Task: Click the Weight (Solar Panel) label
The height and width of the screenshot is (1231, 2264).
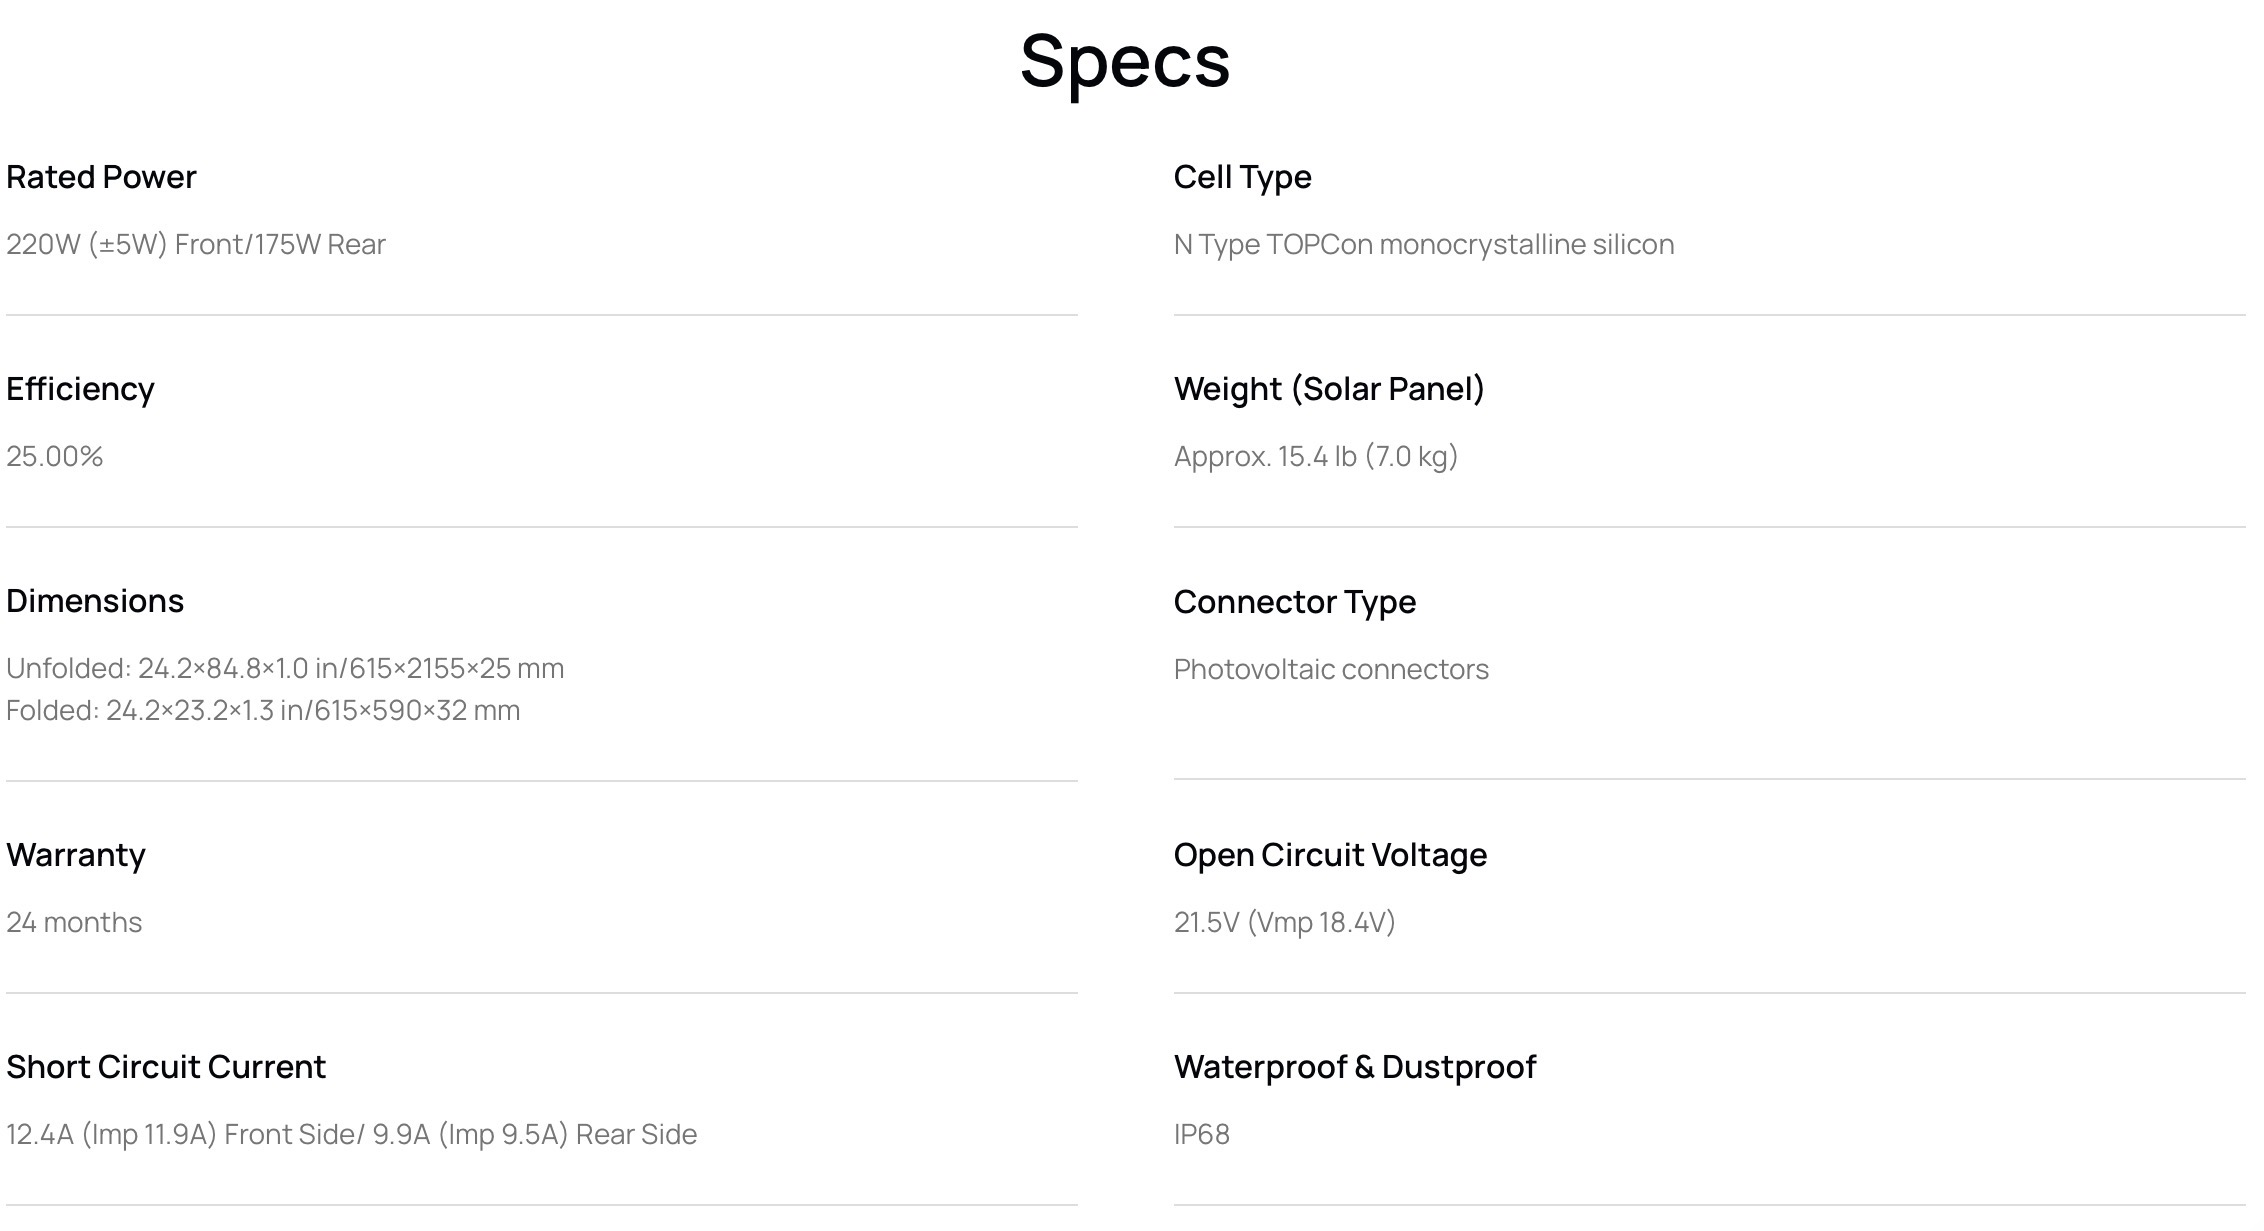Action: pos(1329,389)
